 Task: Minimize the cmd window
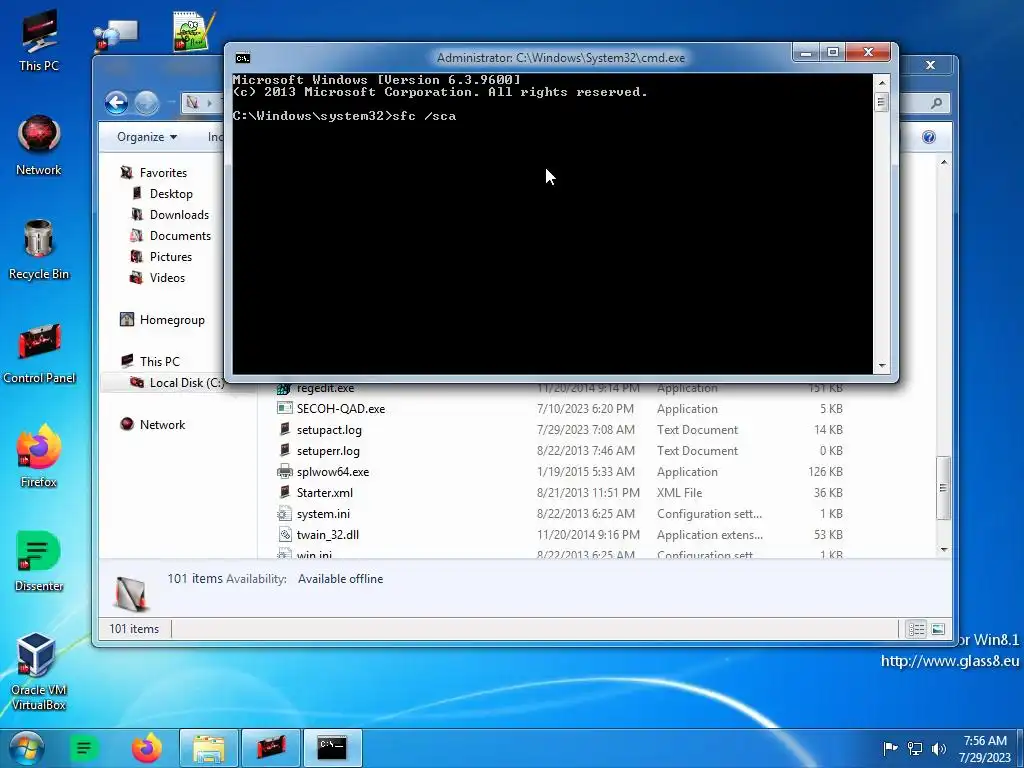[x=807, y=52]
